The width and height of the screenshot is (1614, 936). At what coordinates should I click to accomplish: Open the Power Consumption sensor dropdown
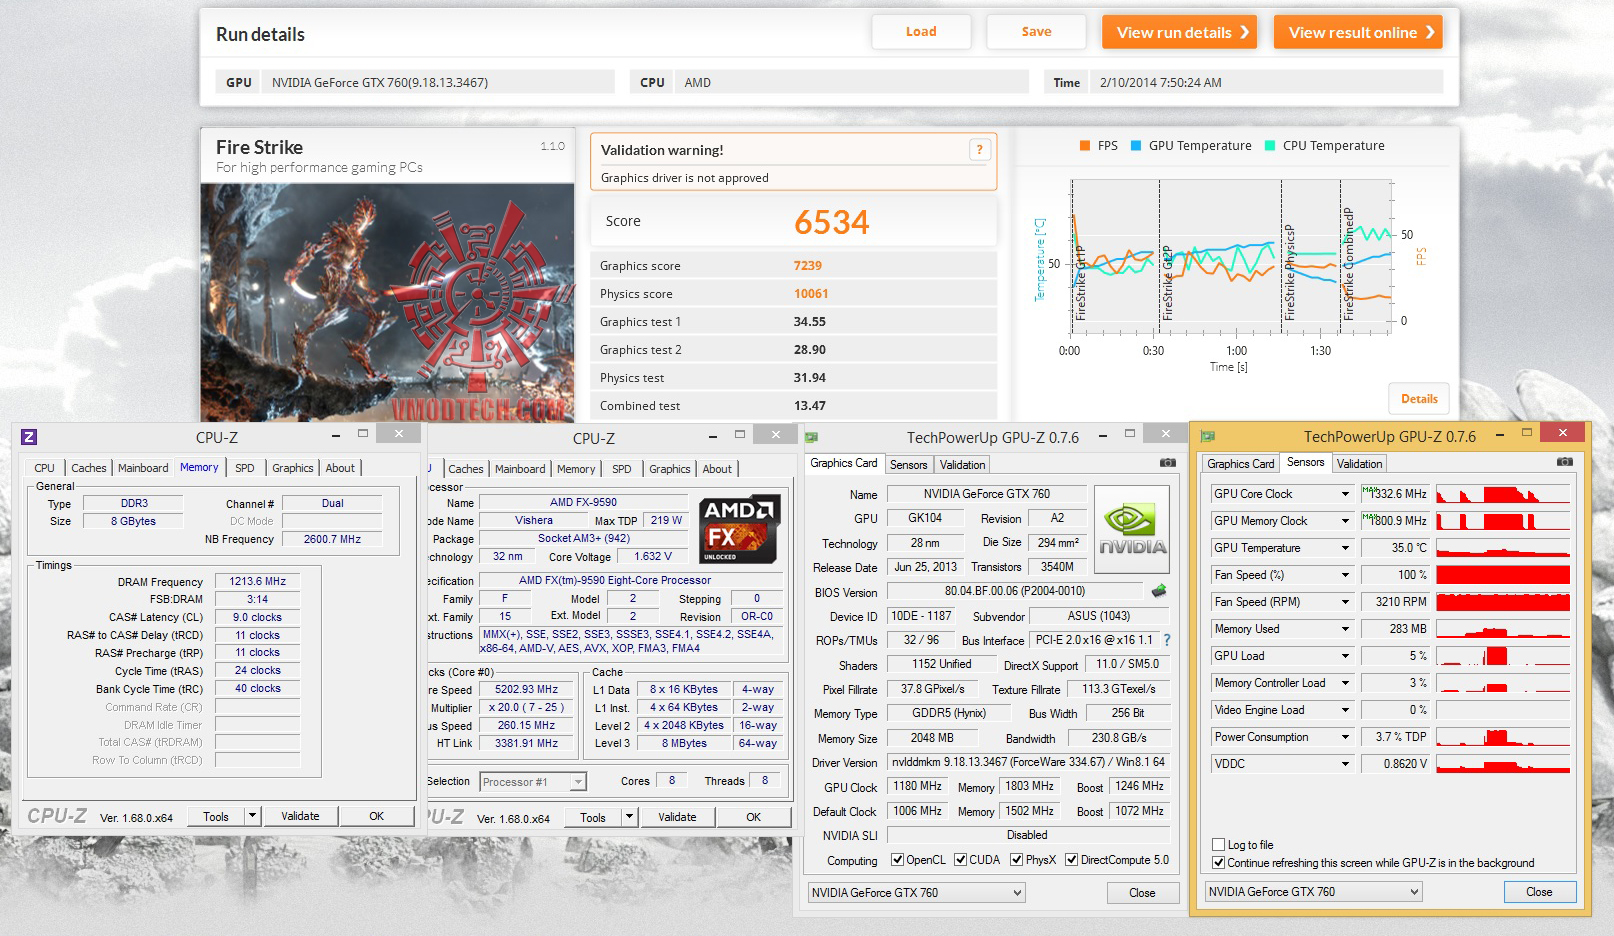[1346, 737]
